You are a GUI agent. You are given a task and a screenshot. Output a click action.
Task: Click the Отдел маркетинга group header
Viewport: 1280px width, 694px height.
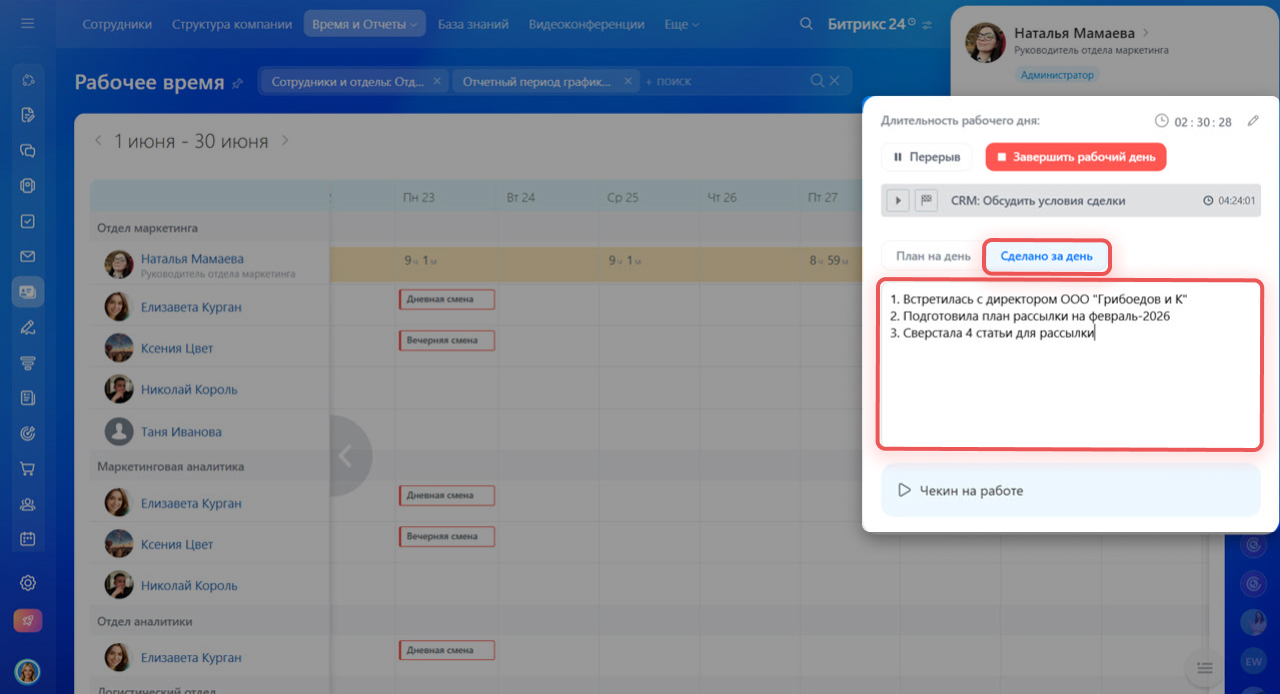[147, 227]
